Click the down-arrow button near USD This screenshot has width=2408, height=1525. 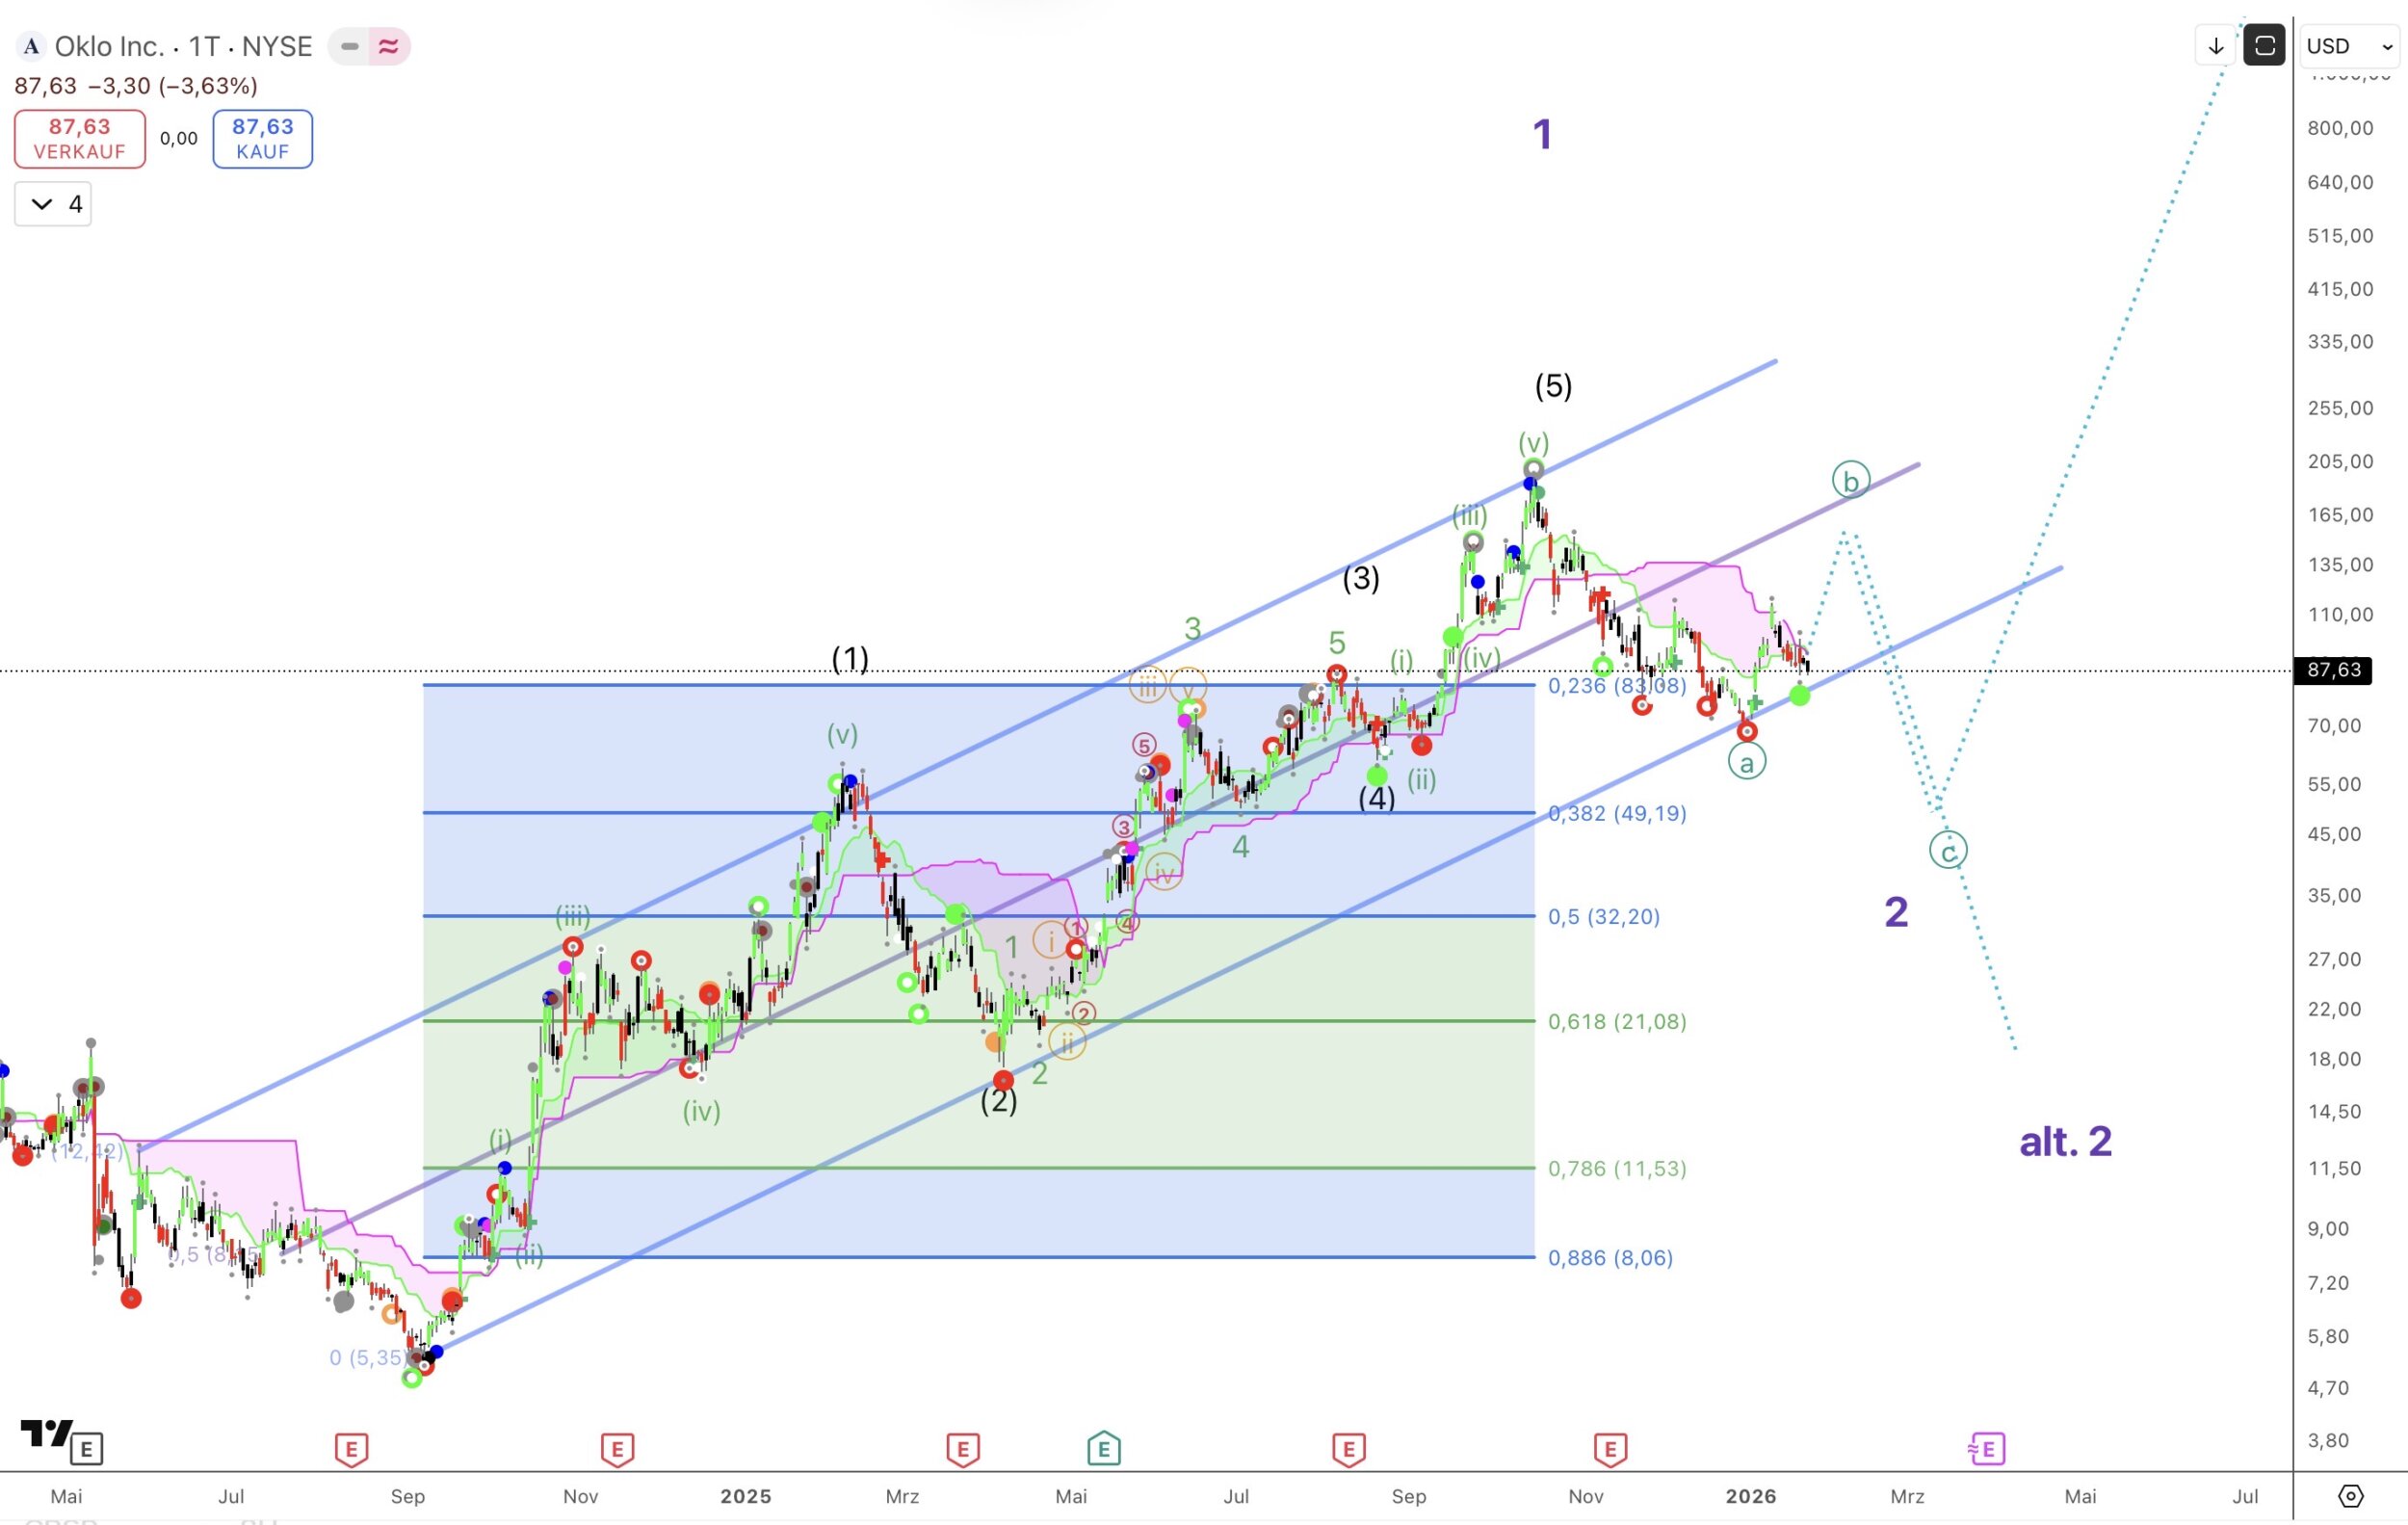[x=2215, y=46]
